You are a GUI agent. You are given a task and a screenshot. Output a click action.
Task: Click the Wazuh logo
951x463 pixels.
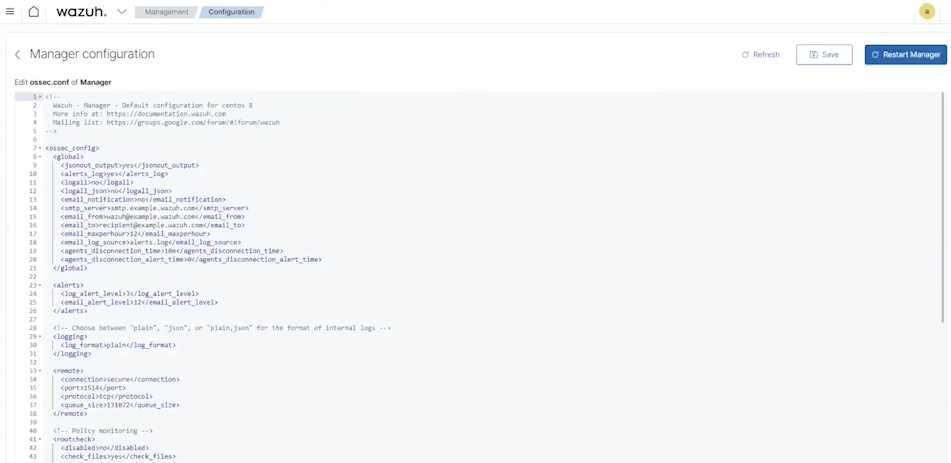pos(81,12)
